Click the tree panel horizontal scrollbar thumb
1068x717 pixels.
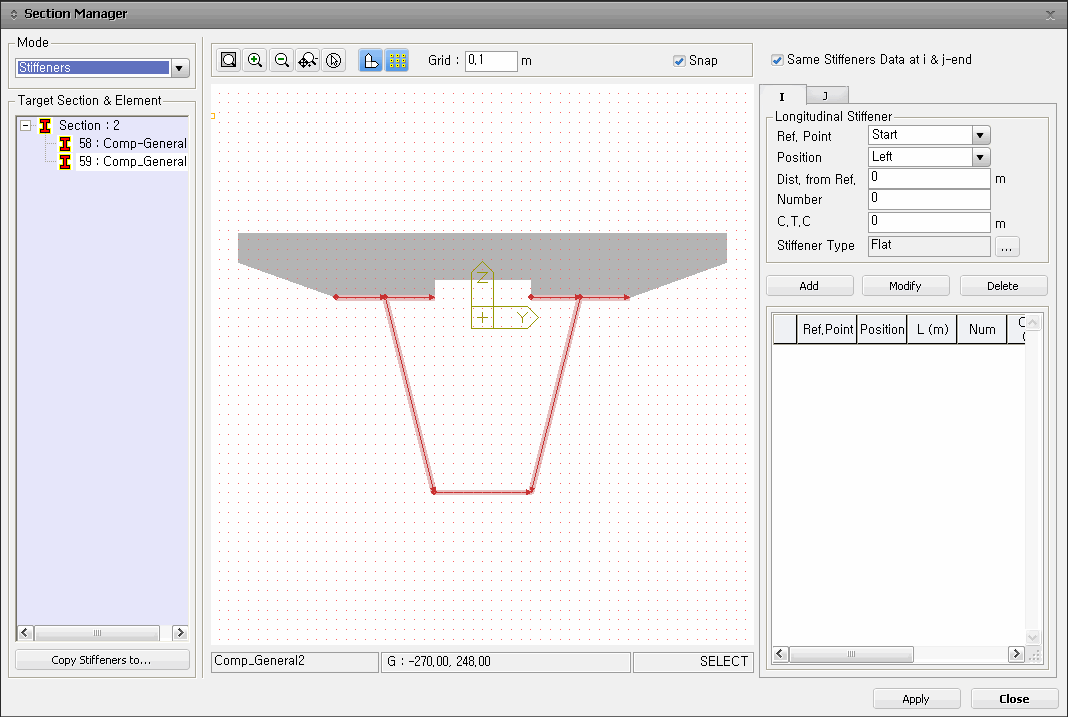point(97,633)
